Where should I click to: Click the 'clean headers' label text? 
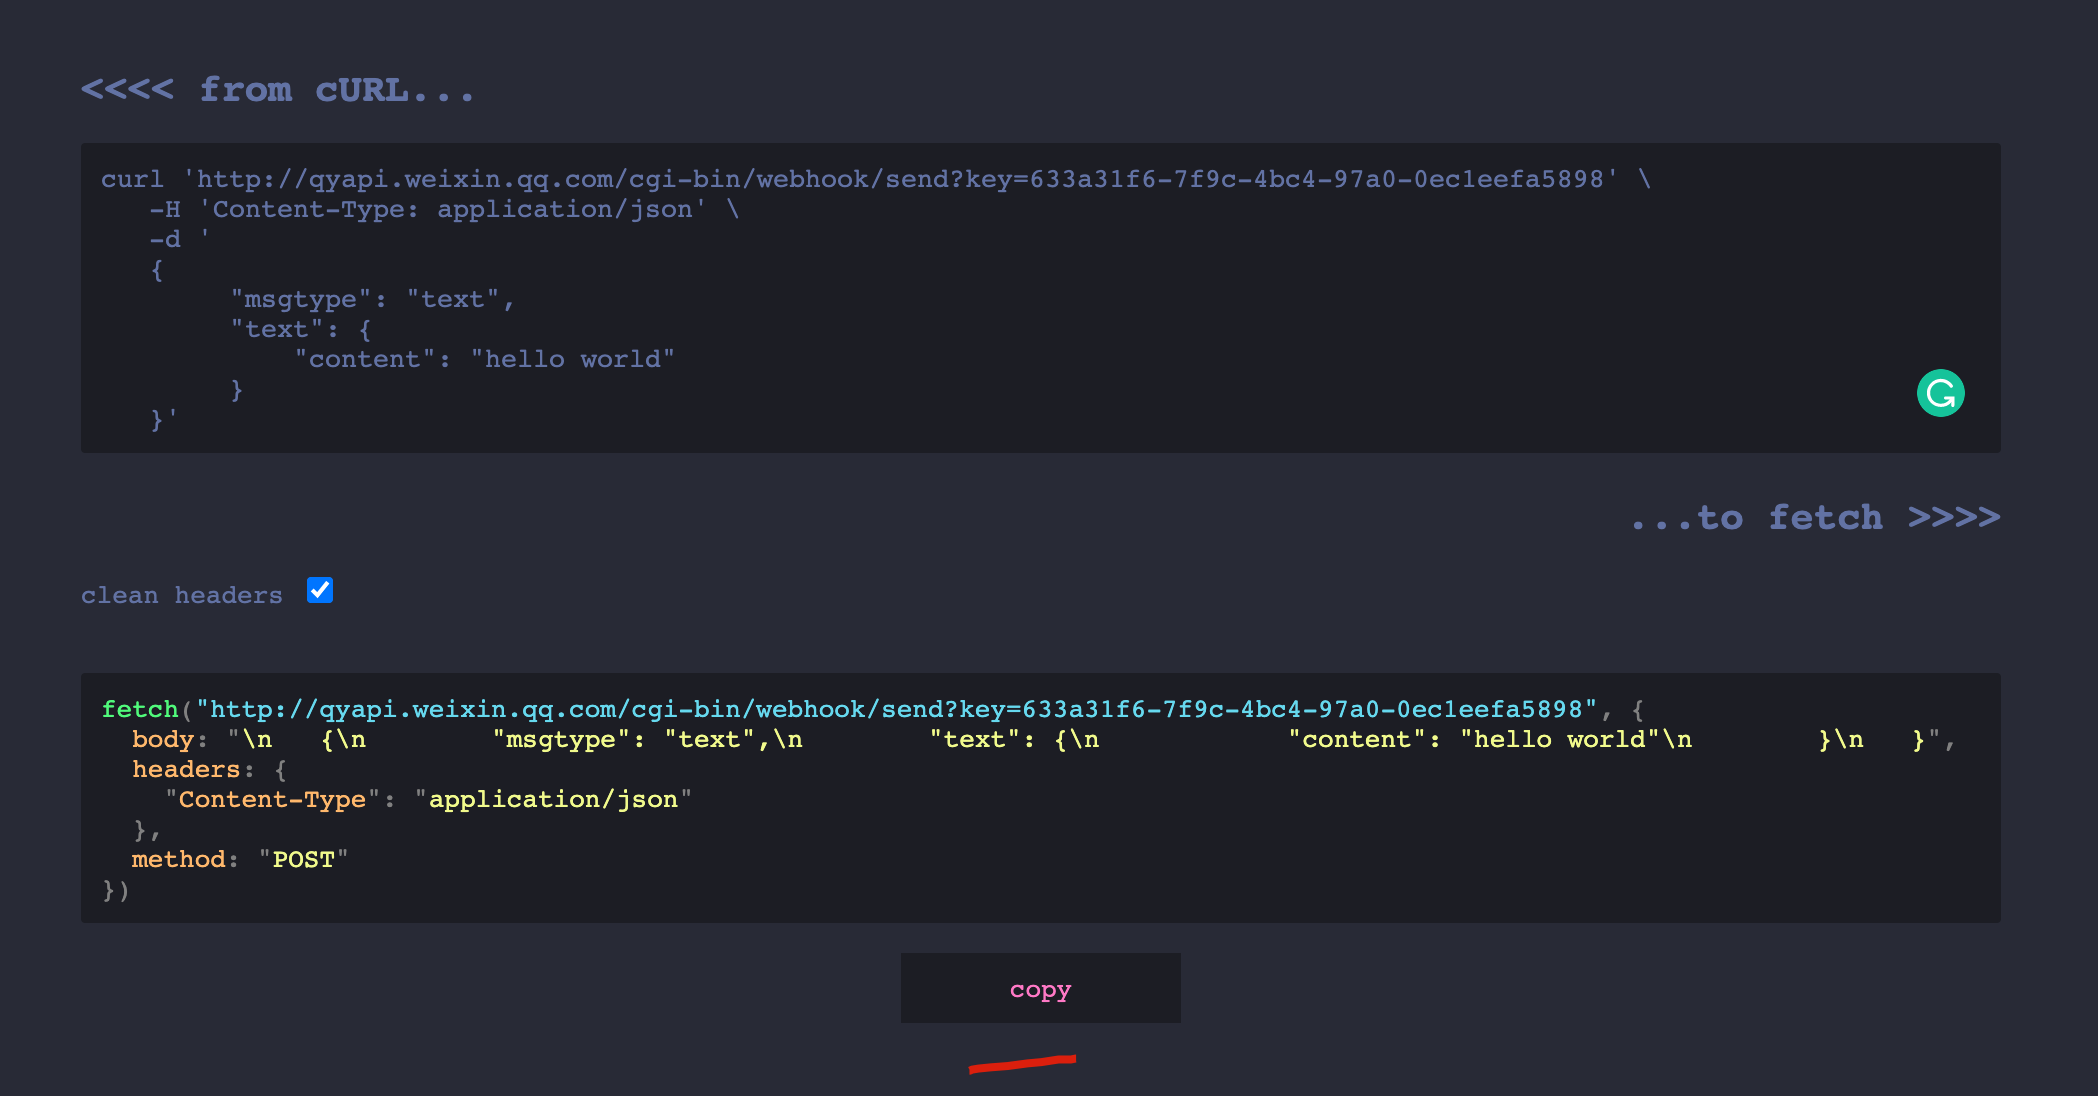[x=182, y=595]
